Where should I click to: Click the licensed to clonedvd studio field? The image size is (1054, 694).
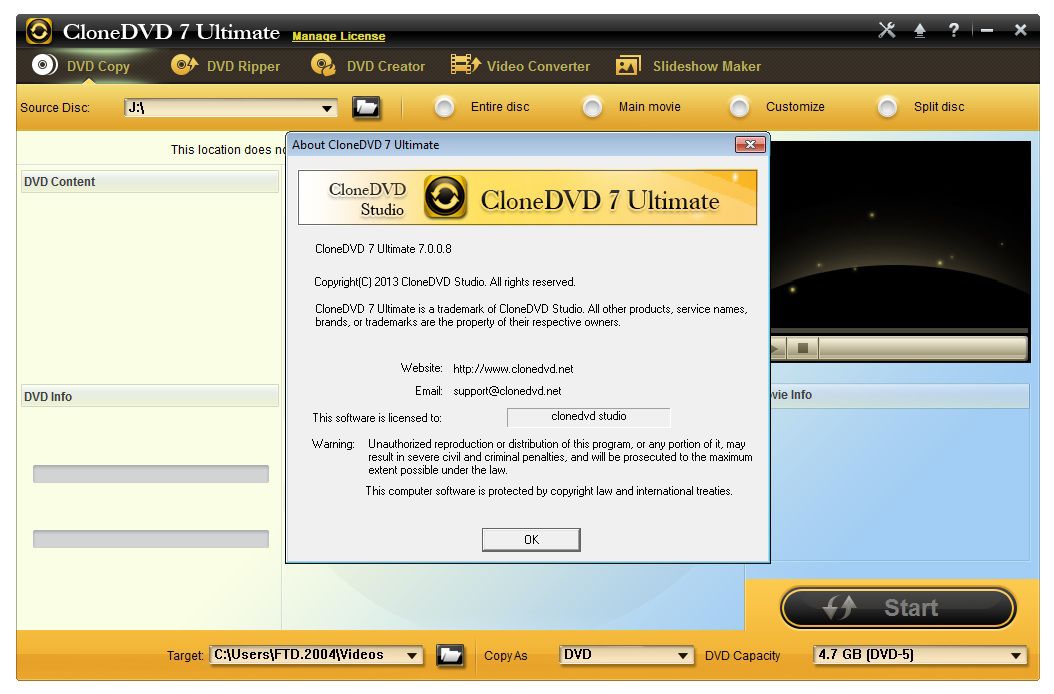click(x=588, y=417)
